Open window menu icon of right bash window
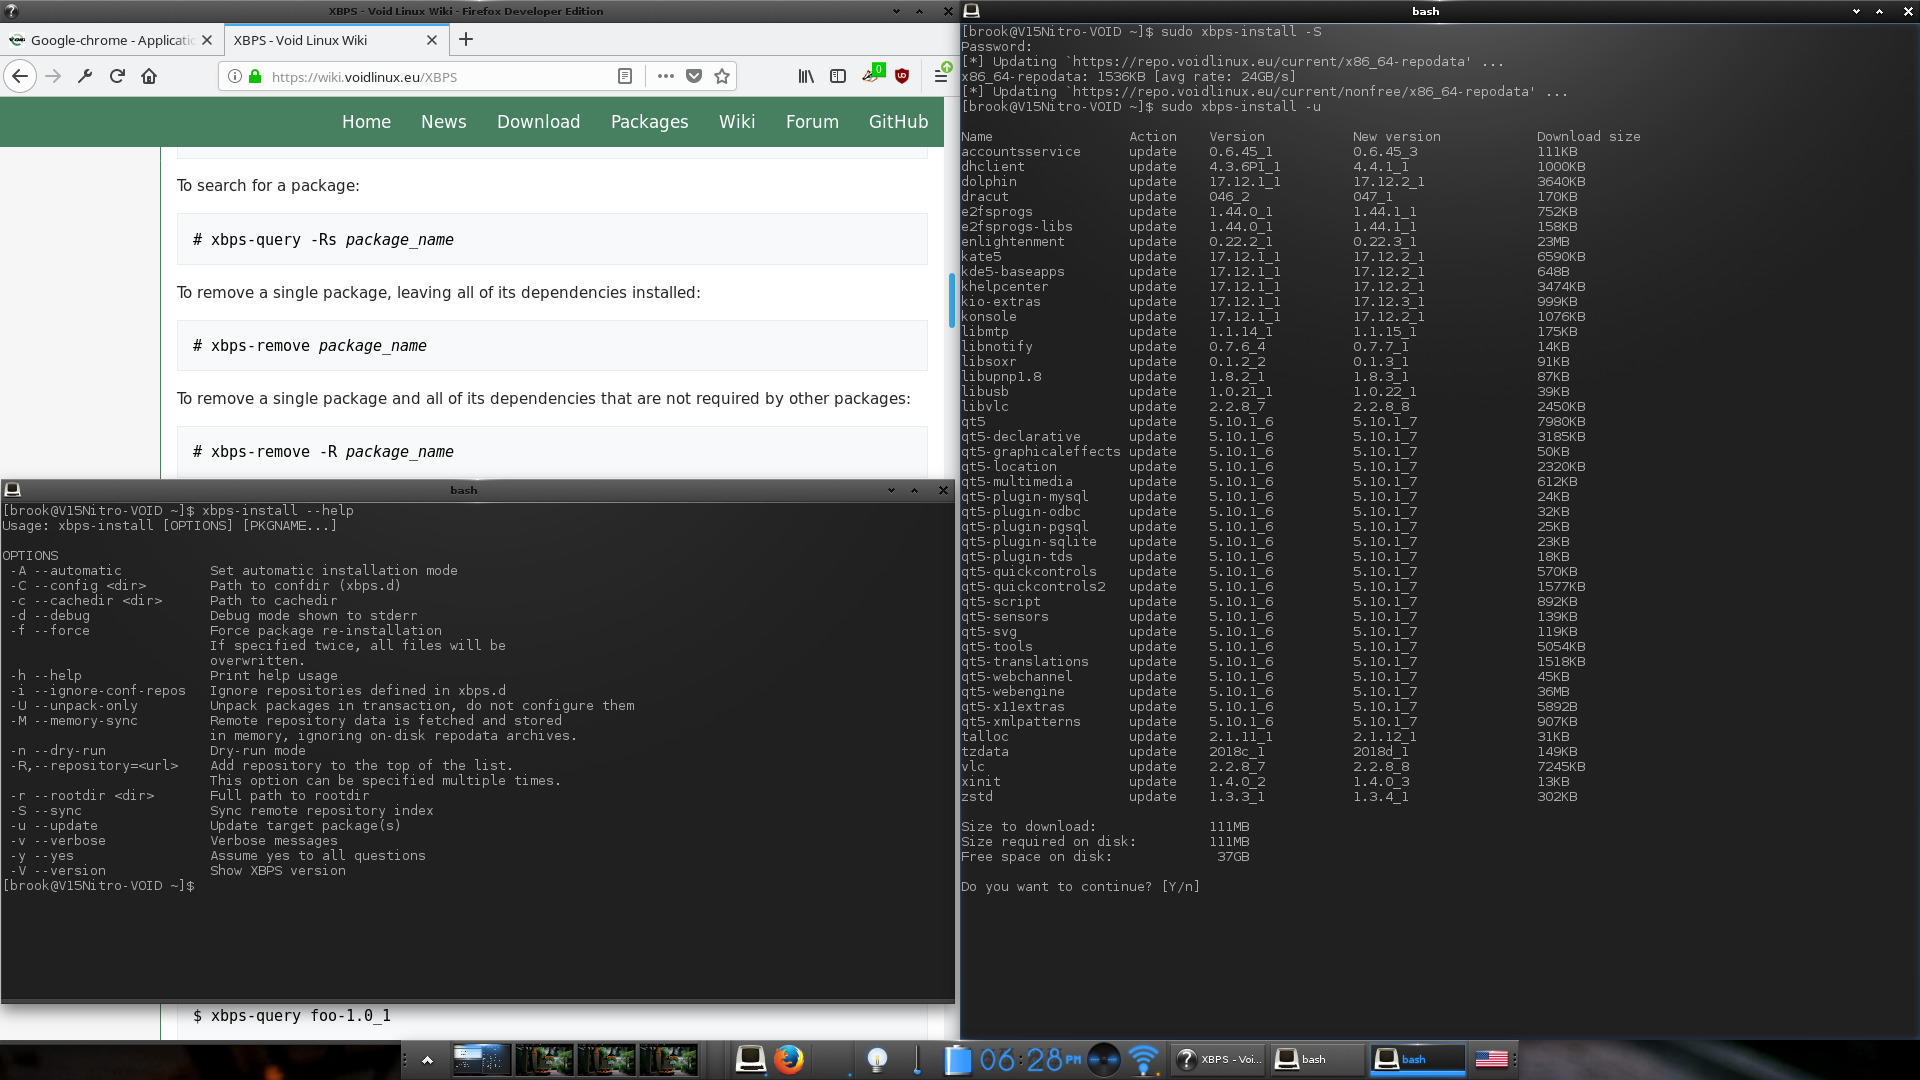1920x1080 pixels. coord(971,11)
